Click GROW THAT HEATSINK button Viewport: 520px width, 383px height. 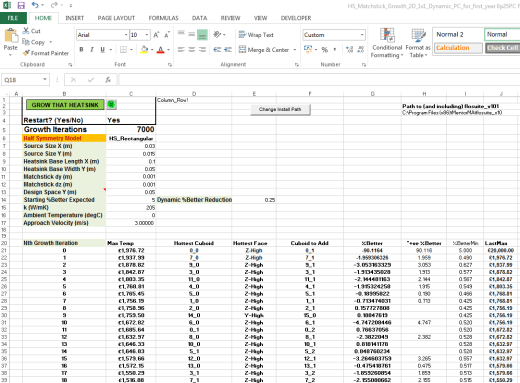[65, 105]
